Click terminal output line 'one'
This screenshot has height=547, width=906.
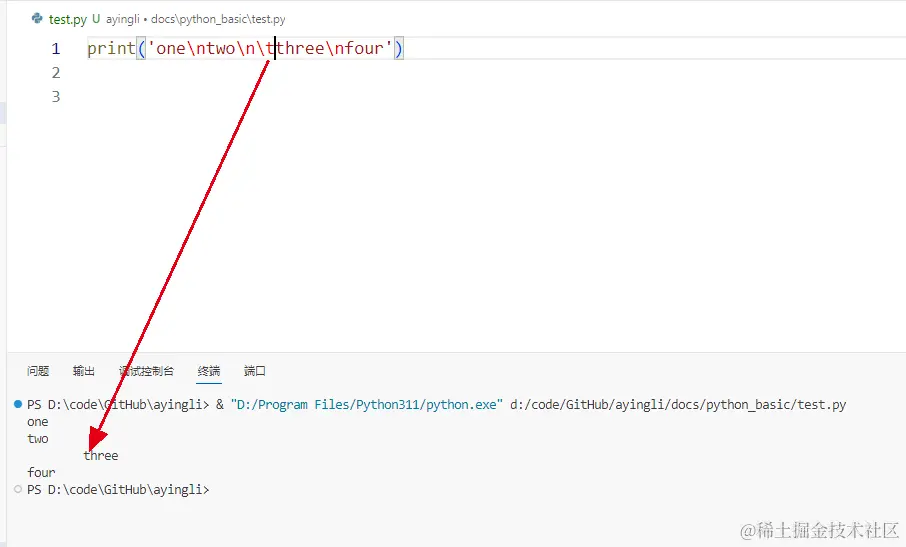click(38, 422)
